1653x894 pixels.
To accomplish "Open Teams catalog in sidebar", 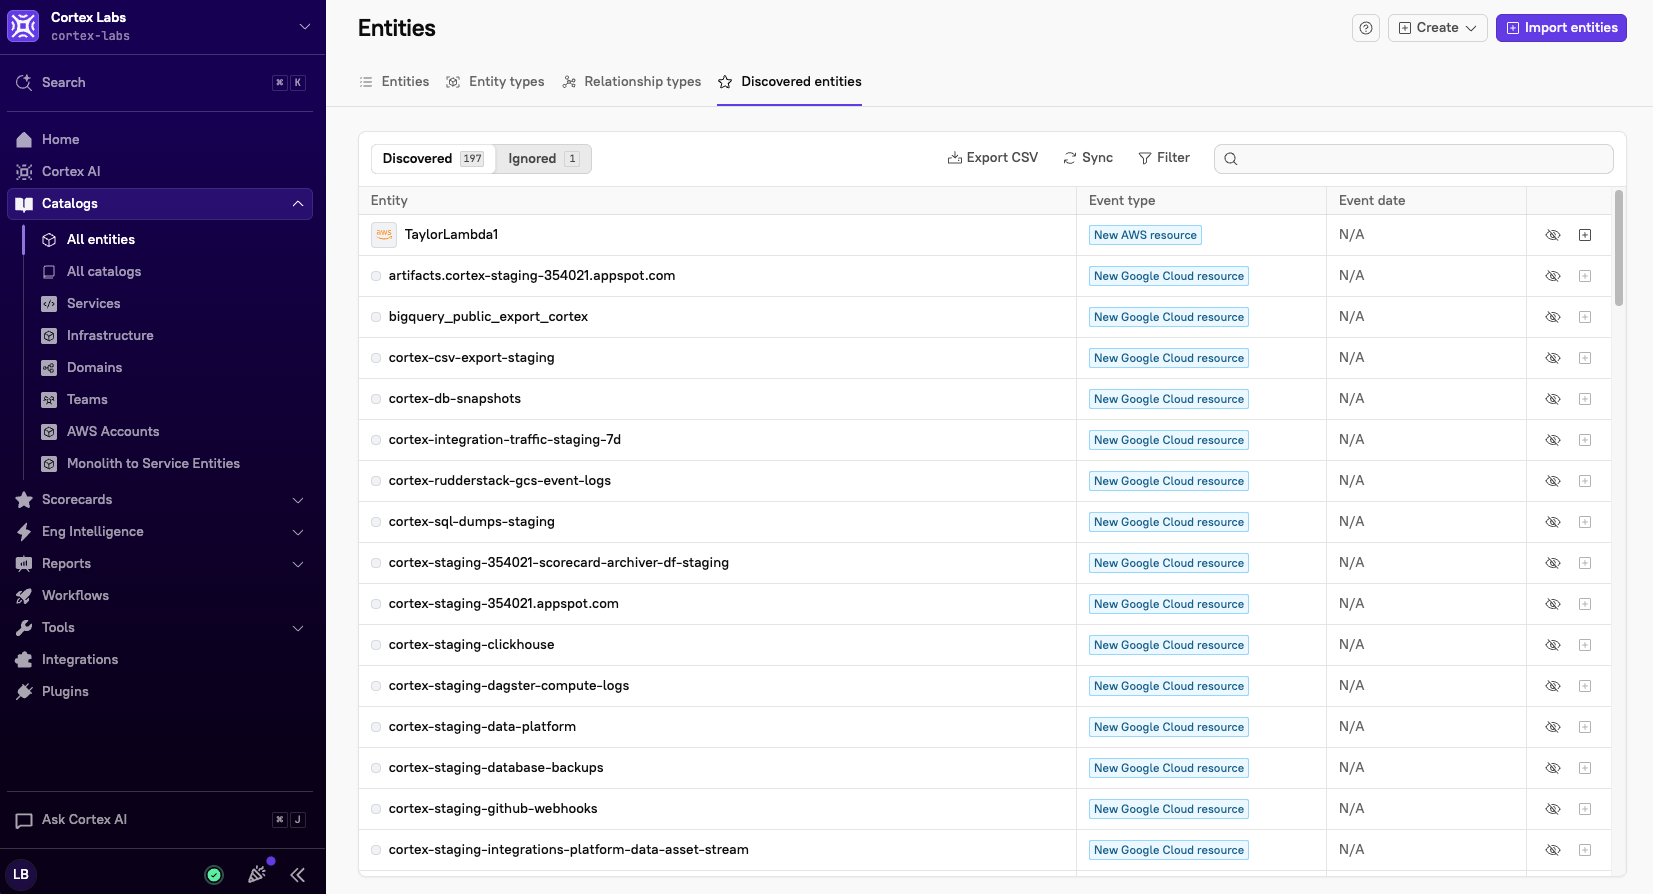I will 87,400.
